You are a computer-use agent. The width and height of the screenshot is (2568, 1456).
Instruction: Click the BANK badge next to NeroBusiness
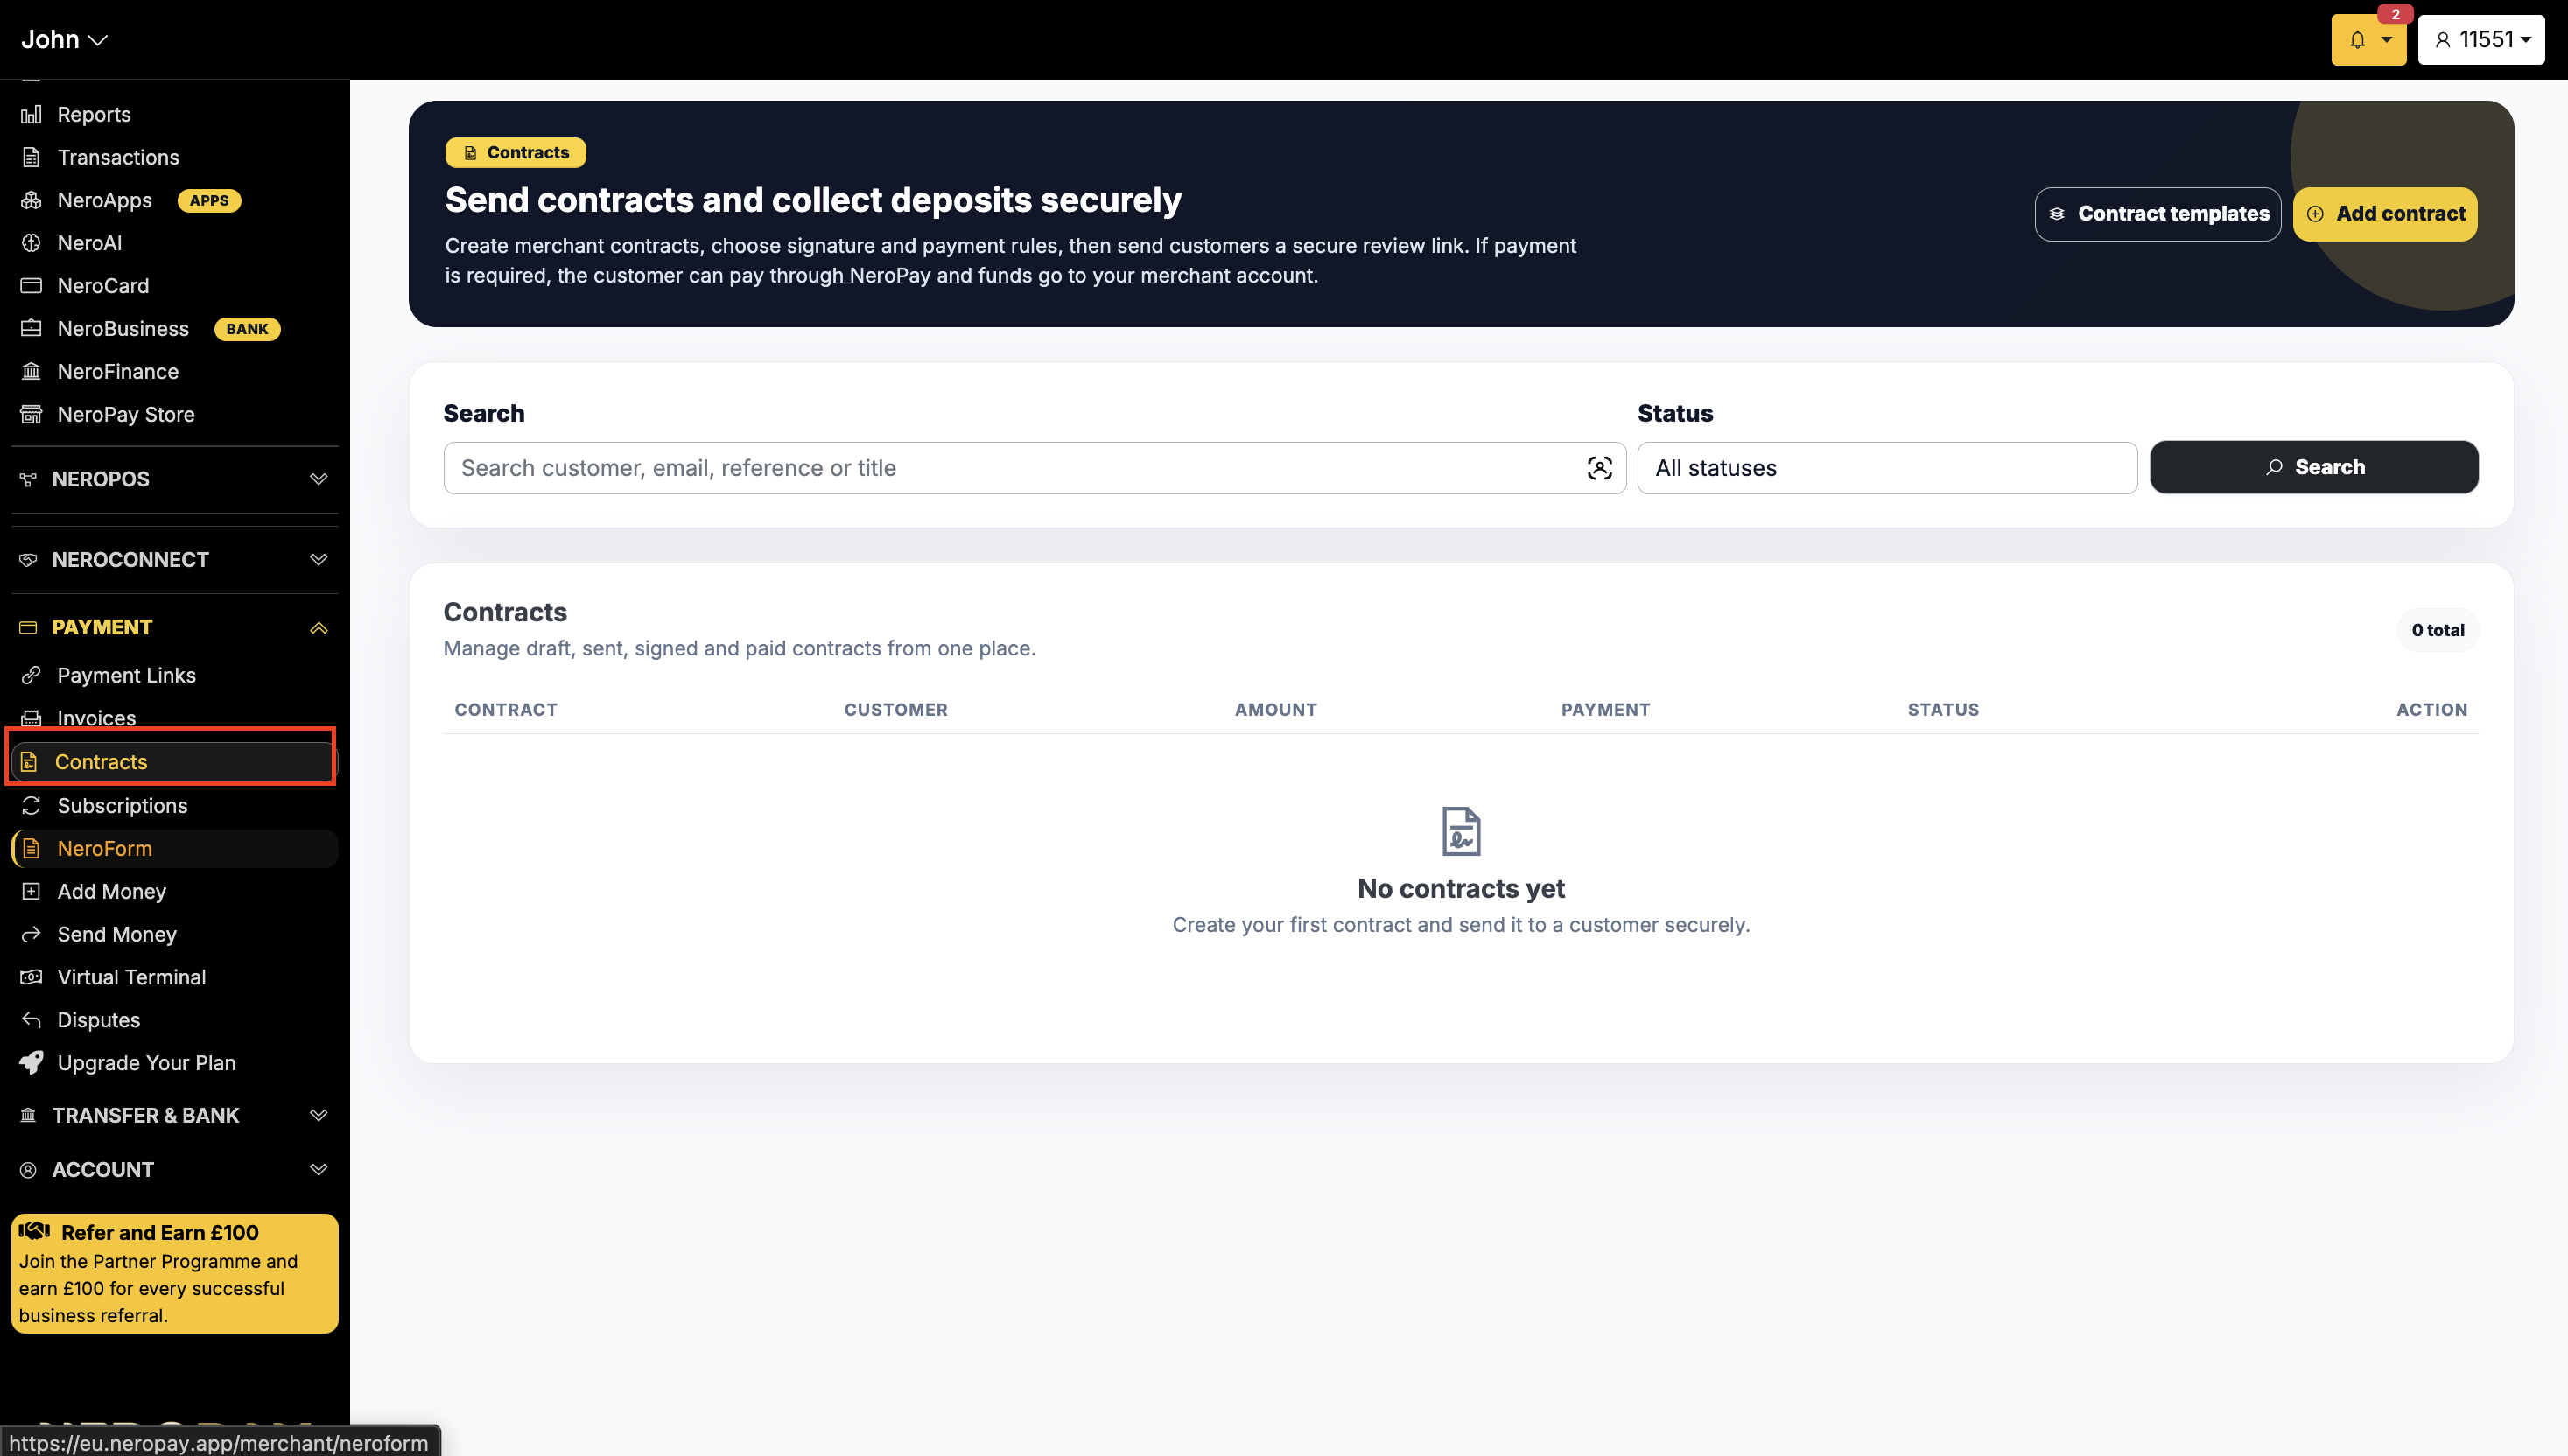247,329
